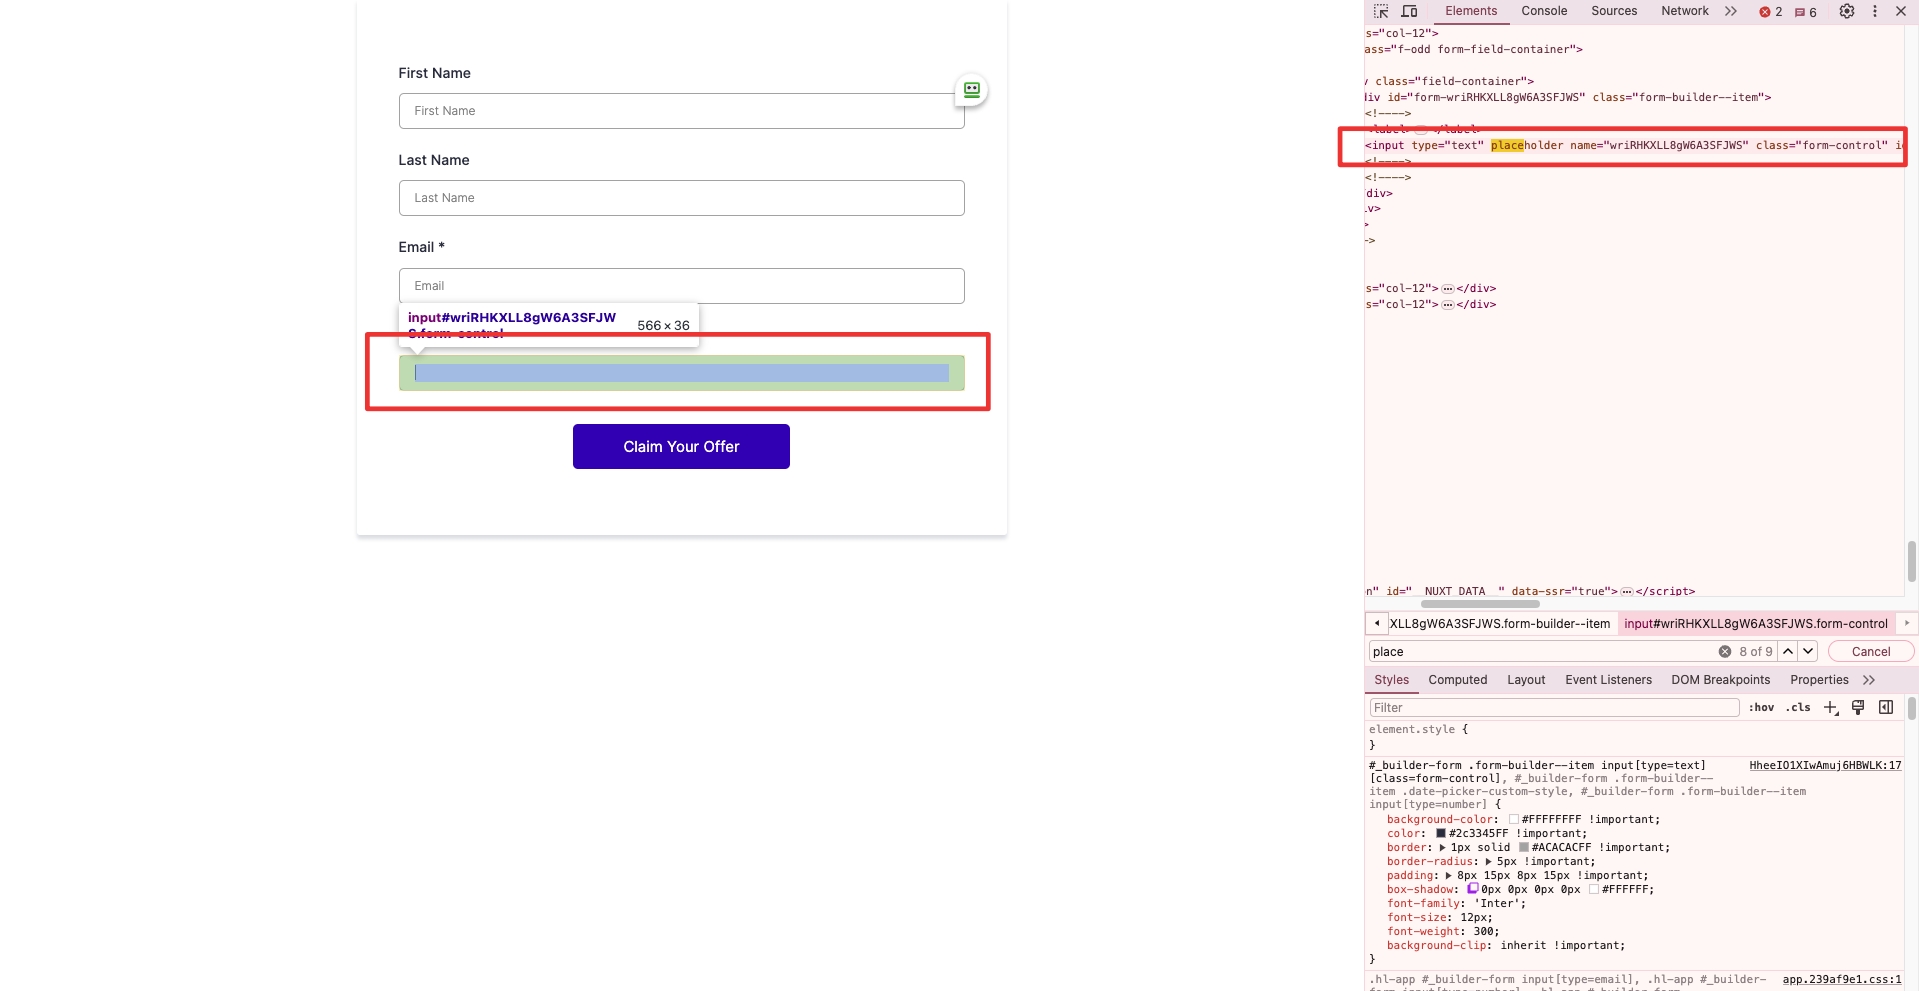Screen dimensions: 1919x991
Task: Click into the Last Name input field
Action: 681,198
